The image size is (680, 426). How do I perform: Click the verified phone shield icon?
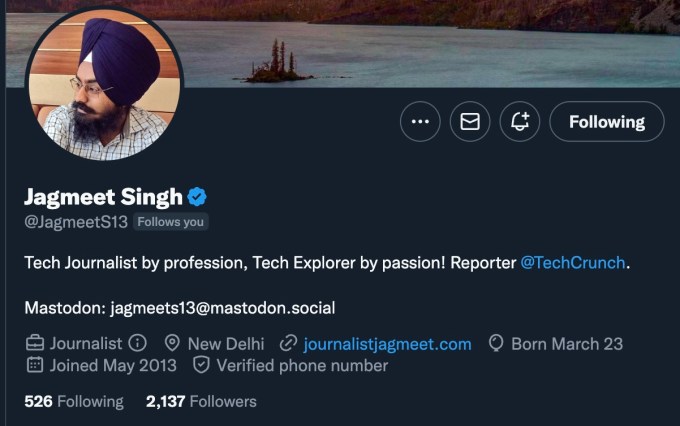201,365
